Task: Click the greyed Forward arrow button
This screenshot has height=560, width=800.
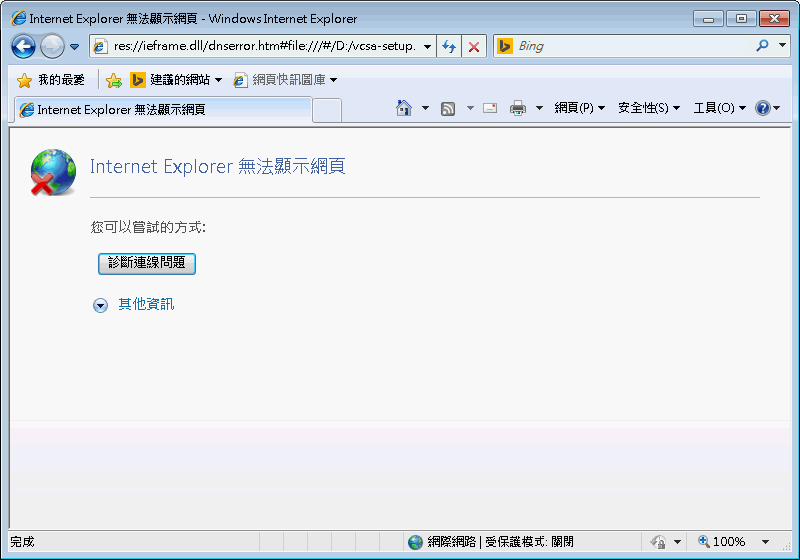Action: click(x=52, y=47)
